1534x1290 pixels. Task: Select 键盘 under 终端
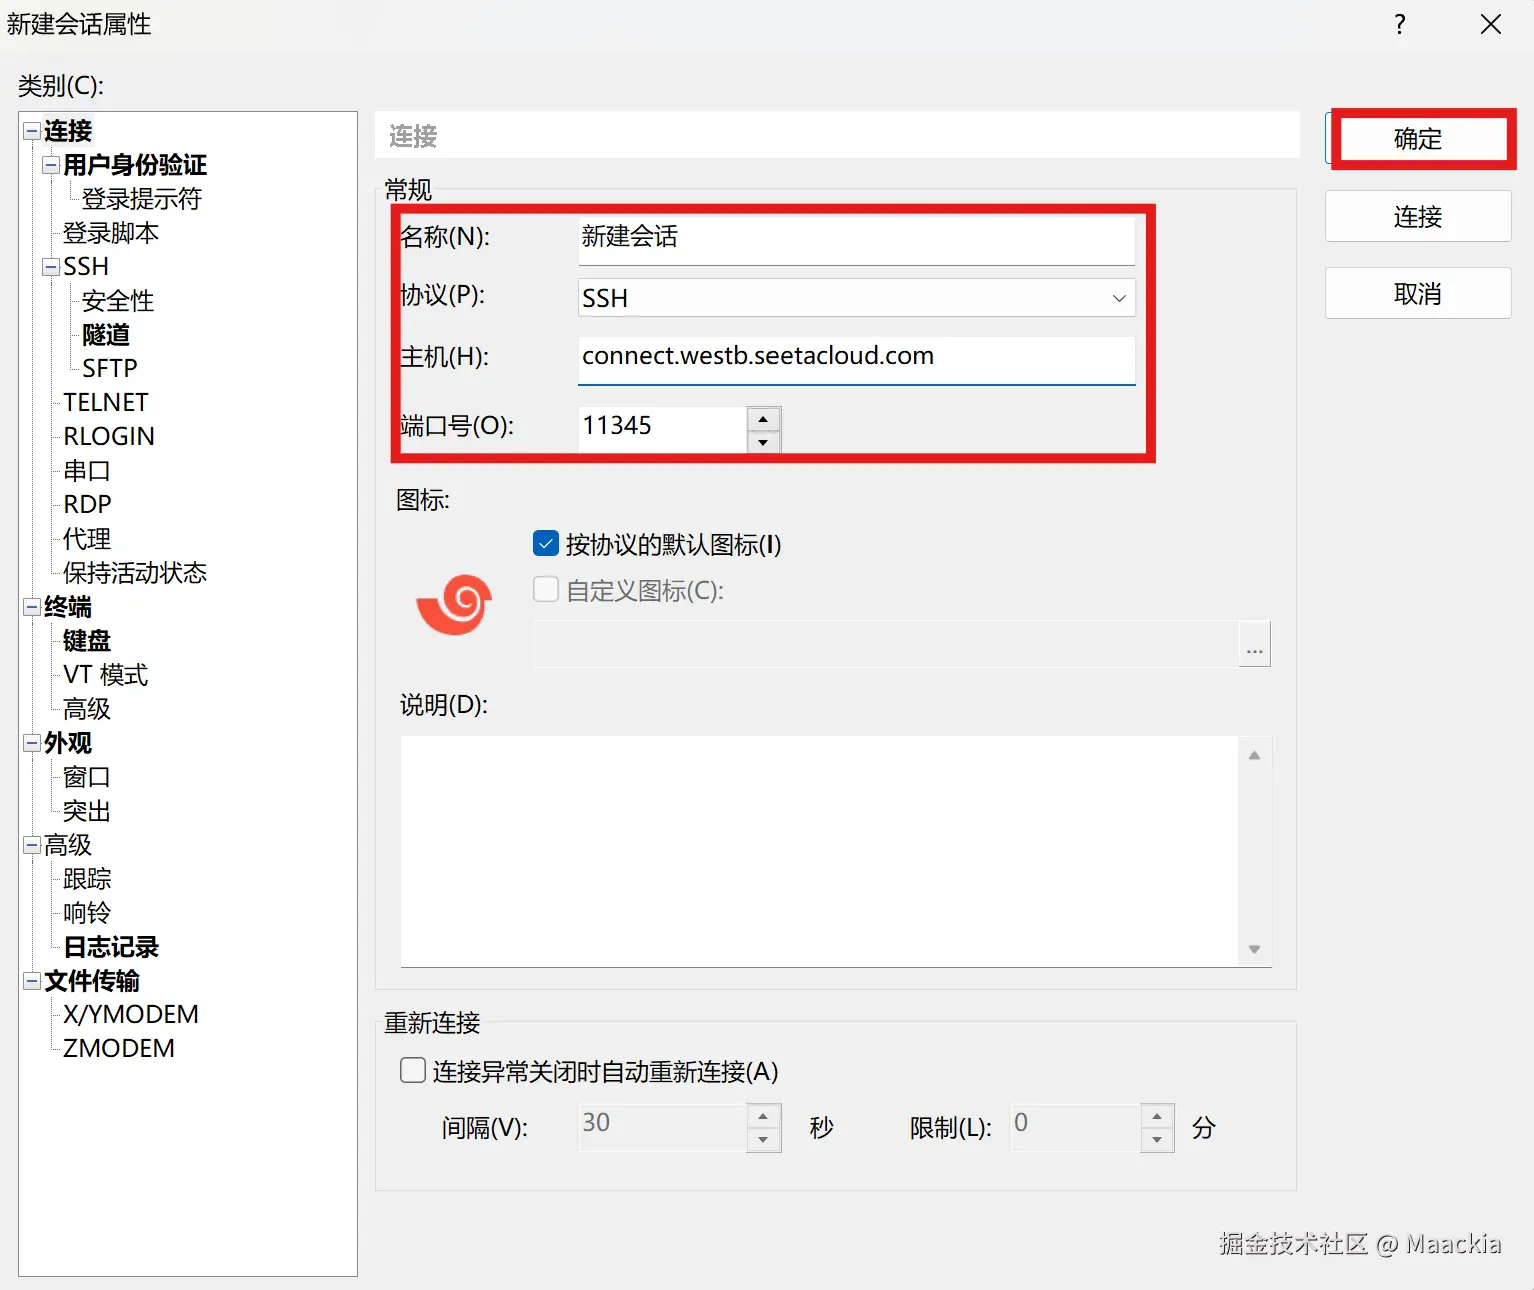click(87, 641)
